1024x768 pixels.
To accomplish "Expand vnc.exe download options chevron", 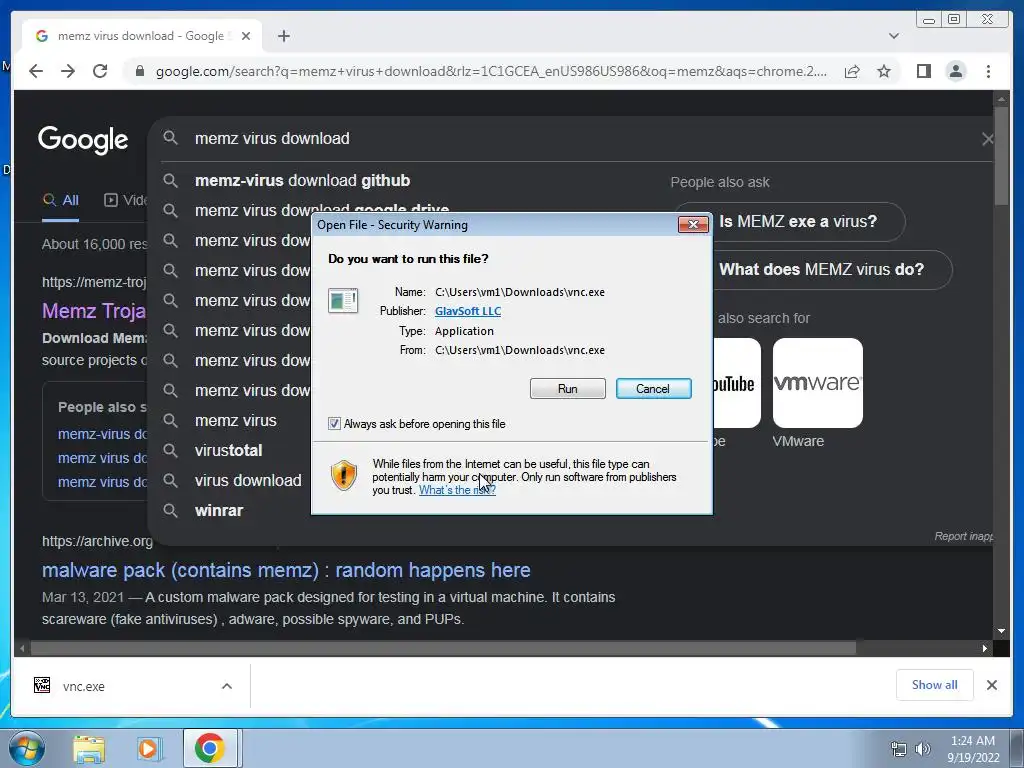I will pos(227,686).
